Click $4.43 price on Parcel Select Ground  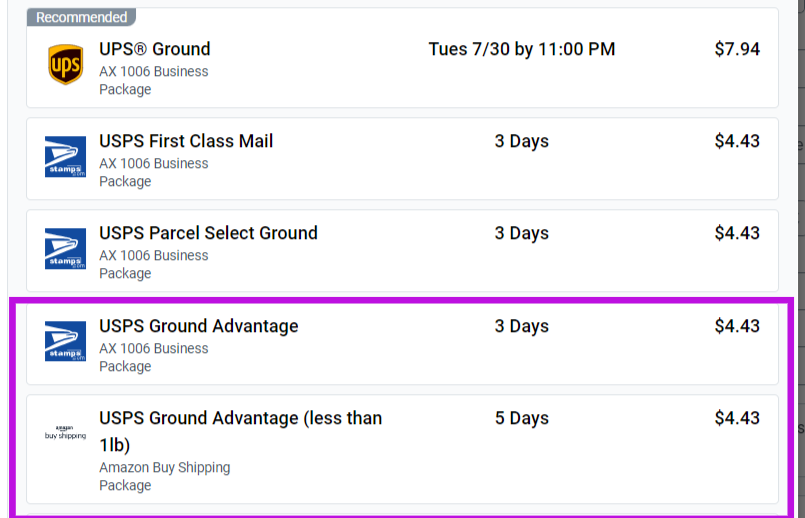coord(737,233)
